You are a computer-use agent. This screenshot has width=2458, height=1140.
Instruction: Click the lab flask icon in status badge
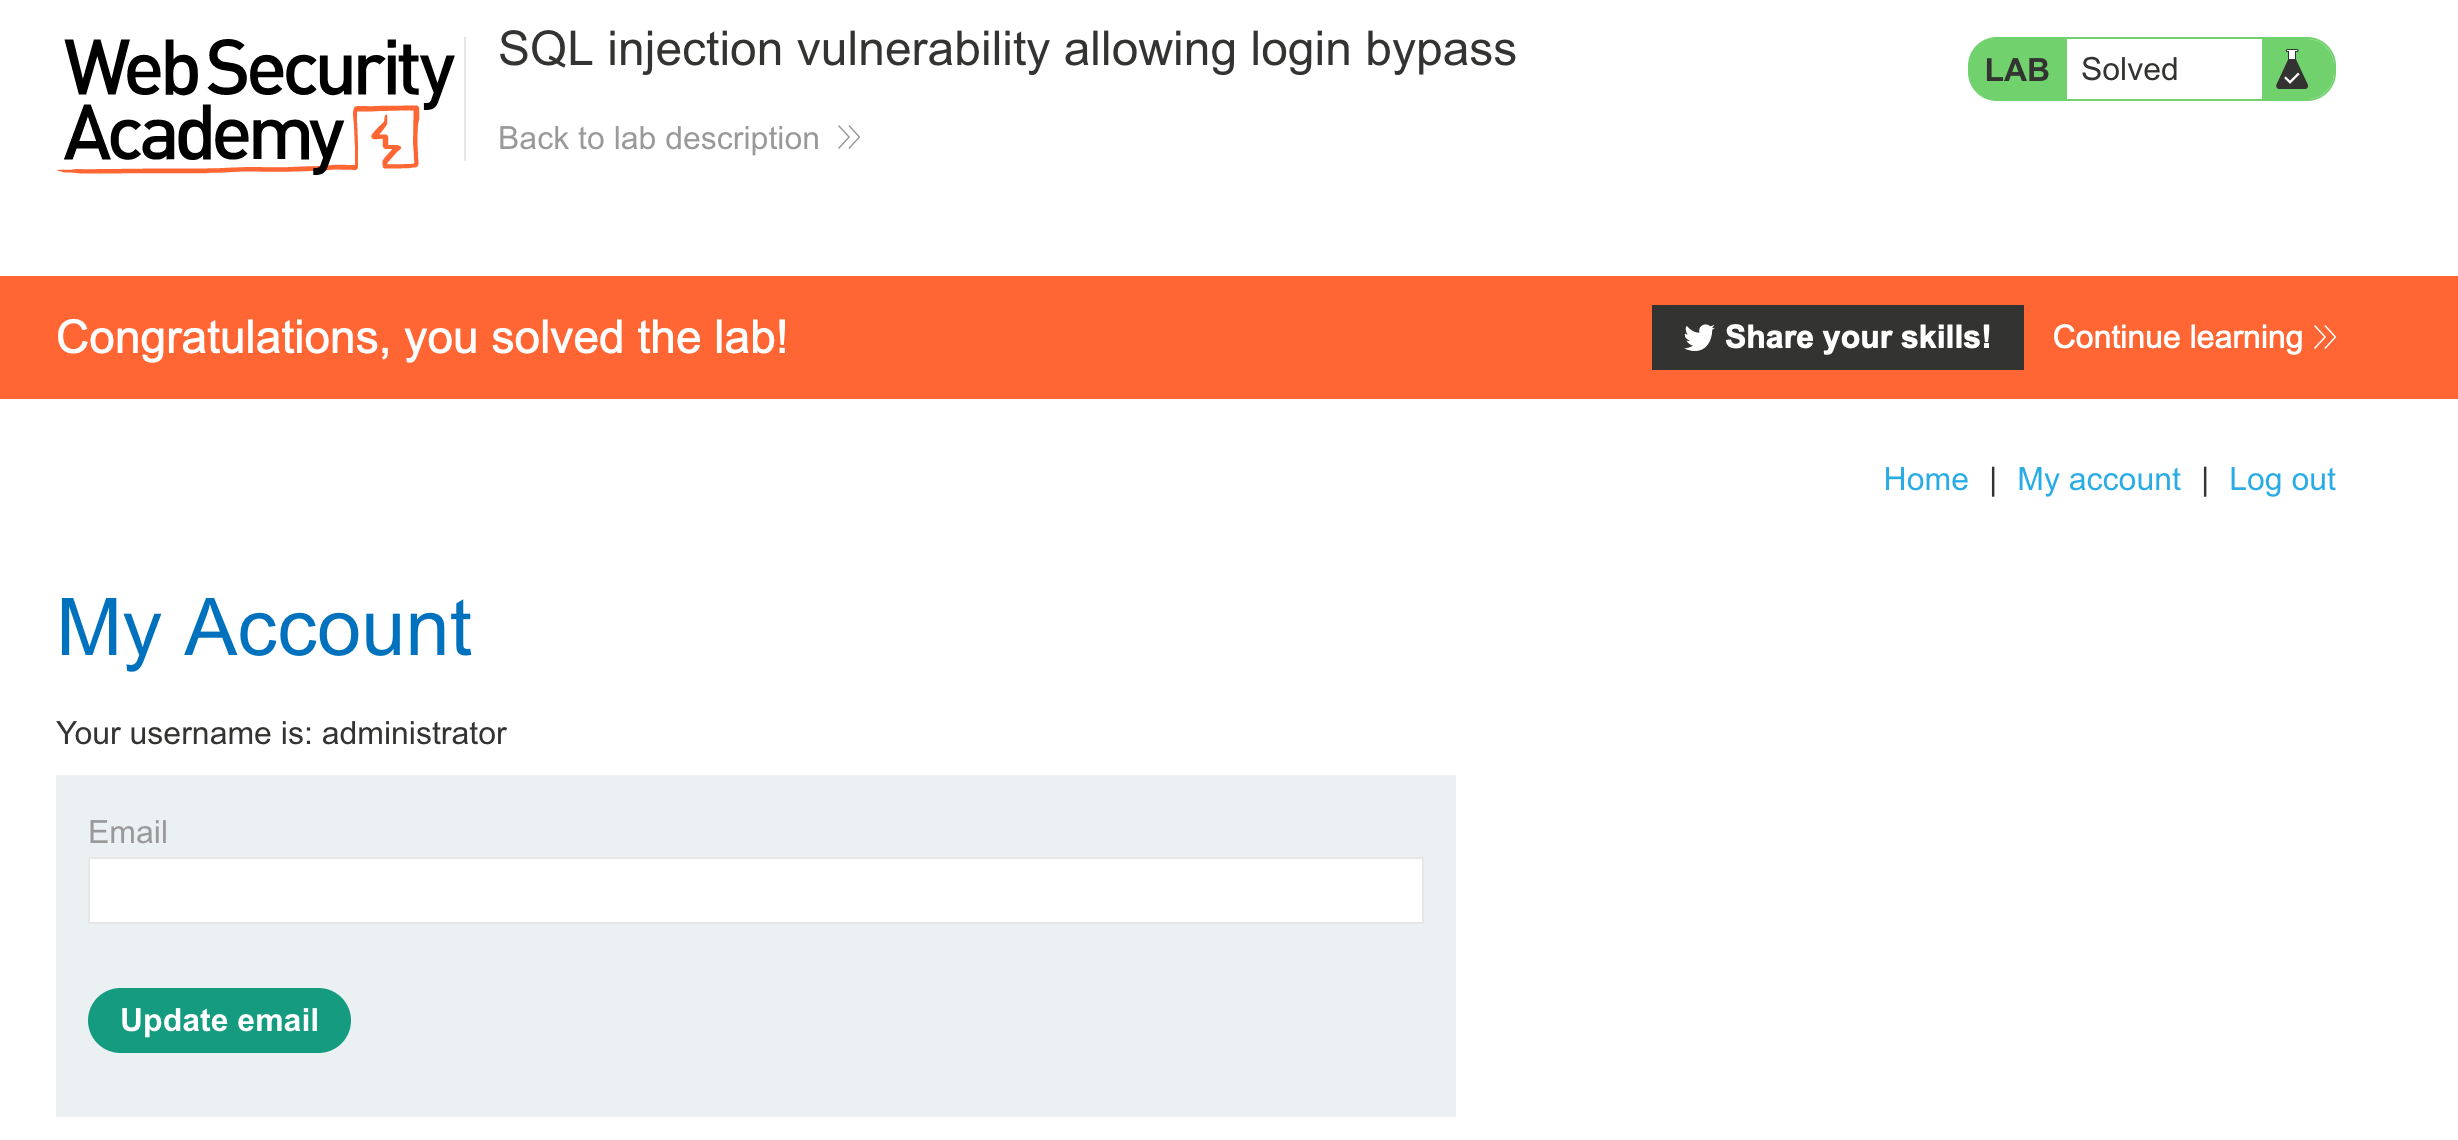point(2292,69)
